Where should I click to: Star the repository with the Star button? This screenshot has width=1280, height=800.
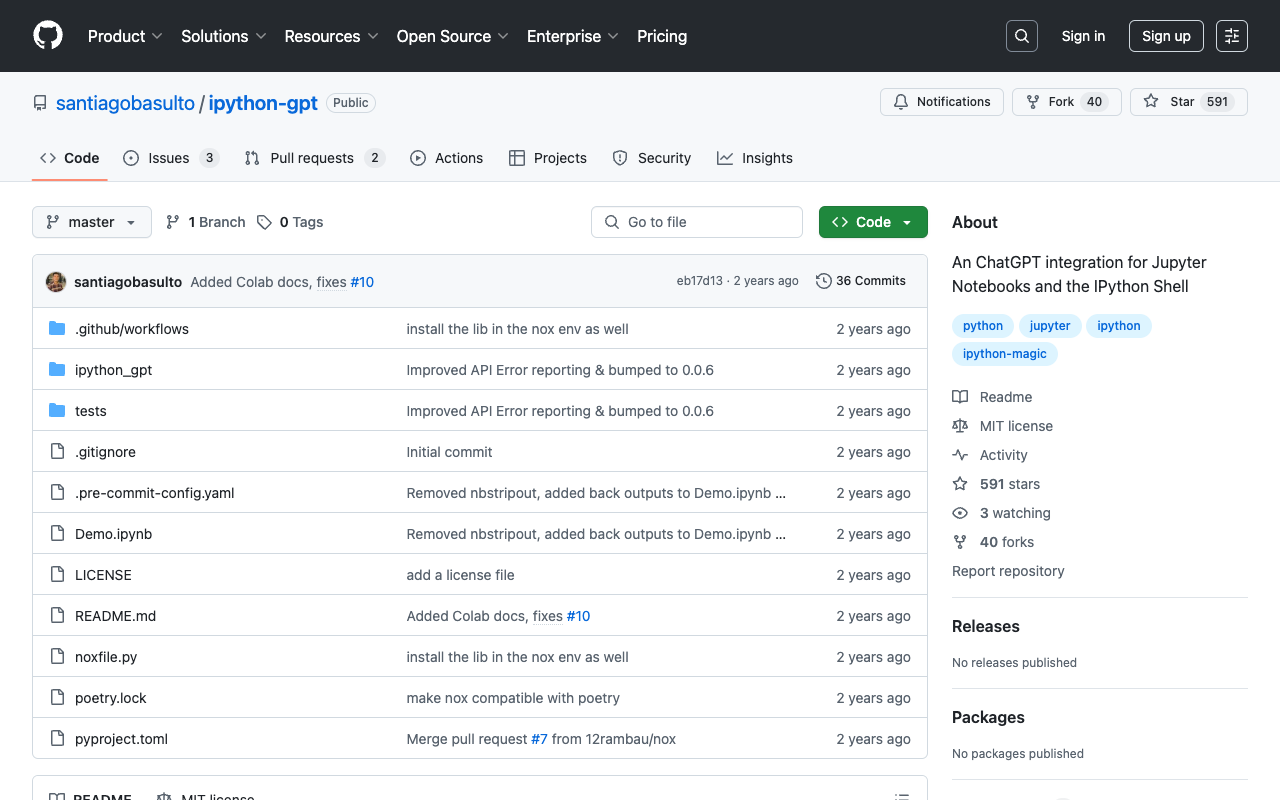tap(1189, 102)
